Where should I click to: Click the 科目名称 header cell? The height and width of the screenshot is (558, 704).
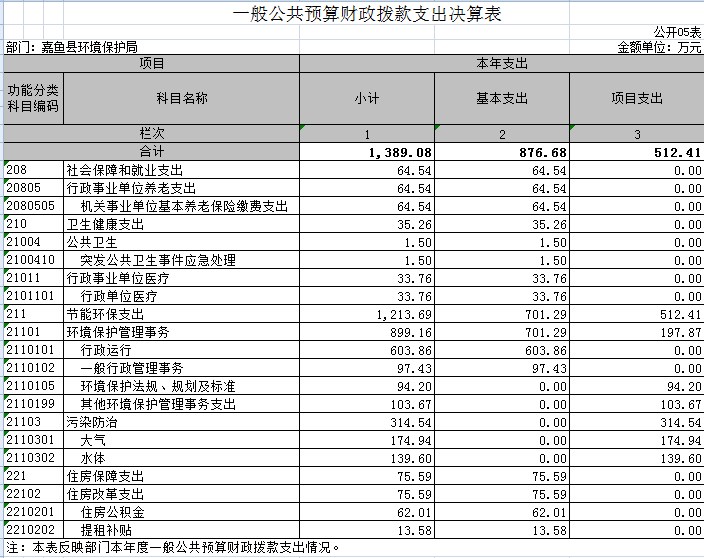[x=182, y=98]
